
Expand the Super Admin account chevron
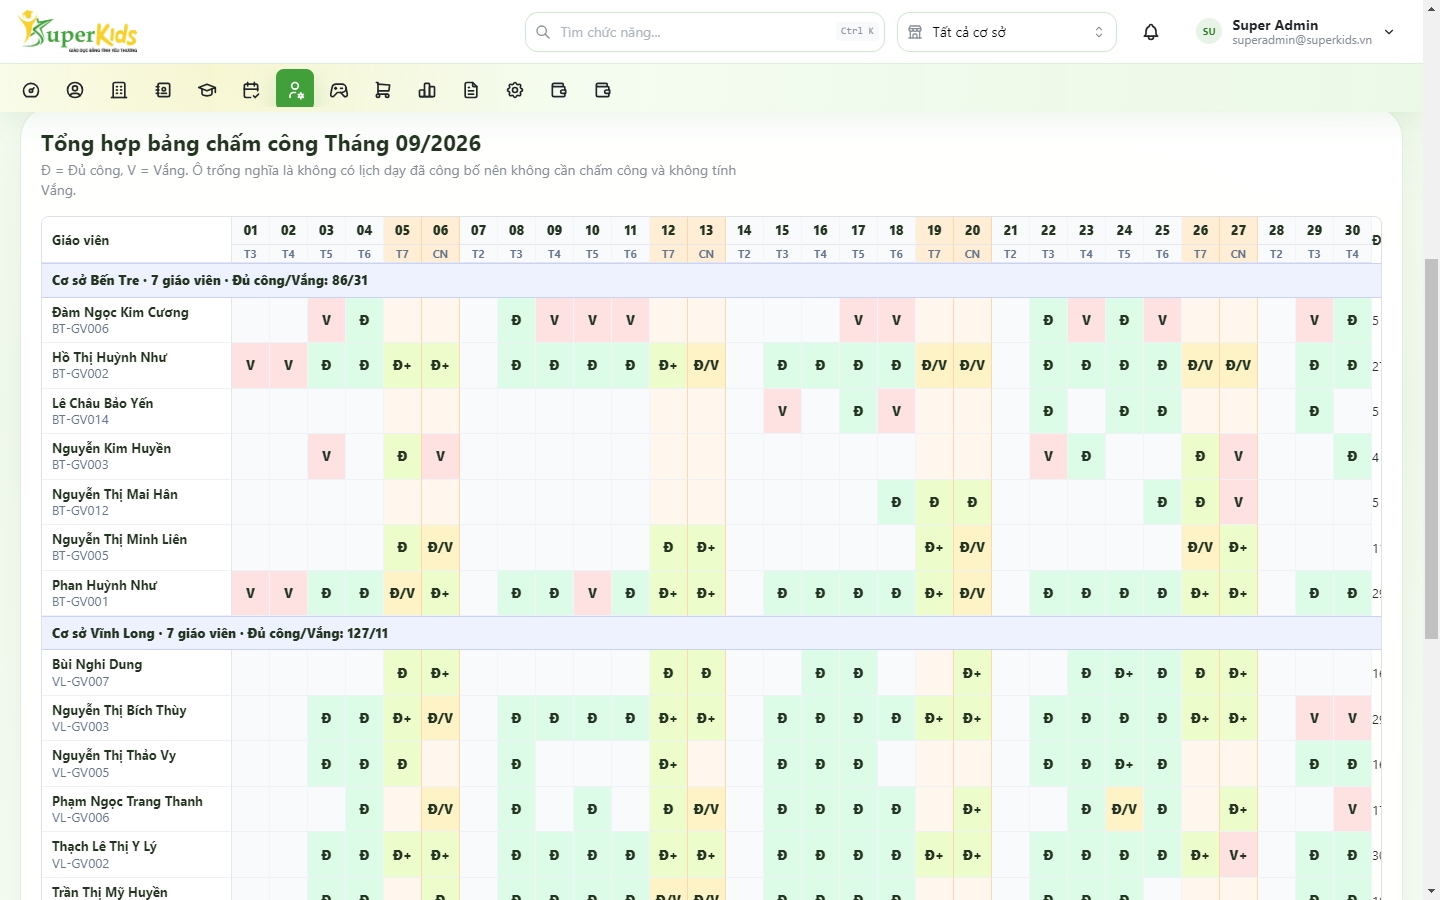(1389, 32)
